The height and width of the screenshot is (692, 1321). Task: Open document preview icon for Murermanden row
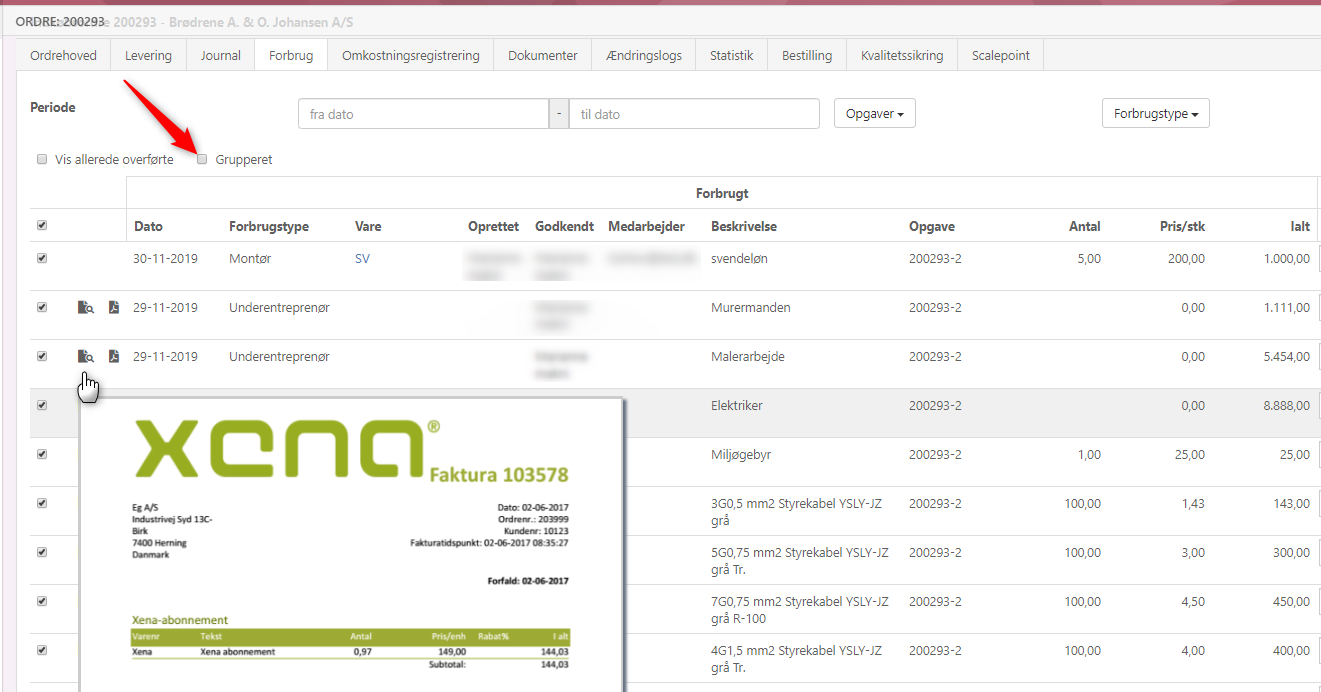86,308
